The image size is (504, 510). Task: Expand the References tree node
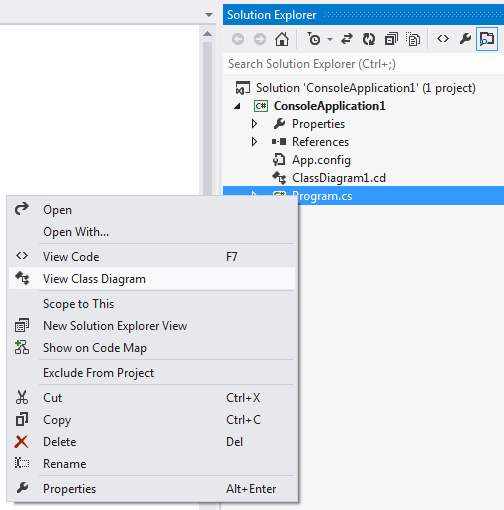click(254, 142)
